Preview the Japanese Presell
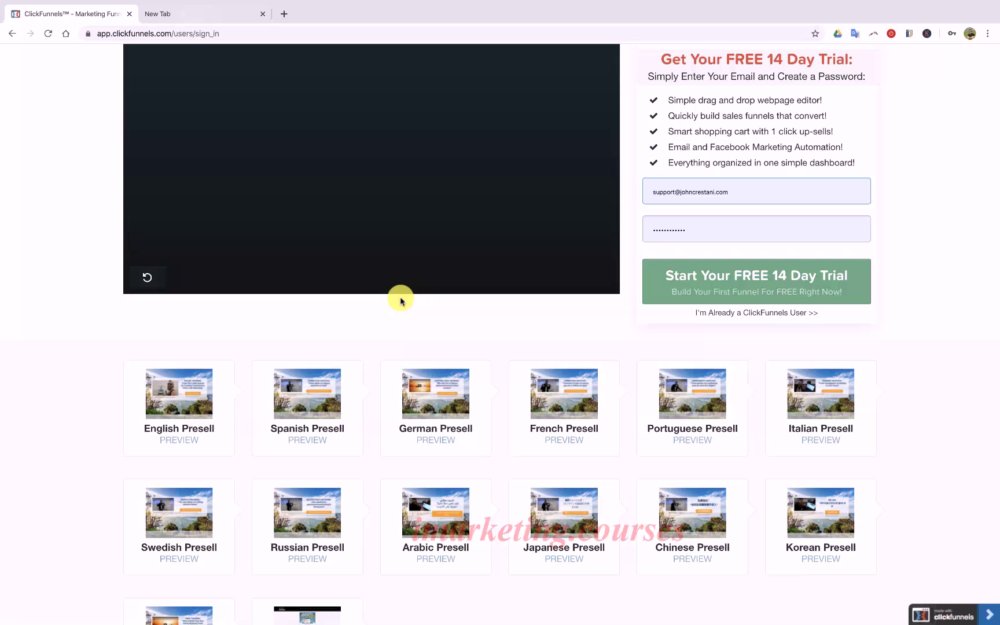Image resolution: width=1000 pixels, height=625 pixels. click(564, 559)
